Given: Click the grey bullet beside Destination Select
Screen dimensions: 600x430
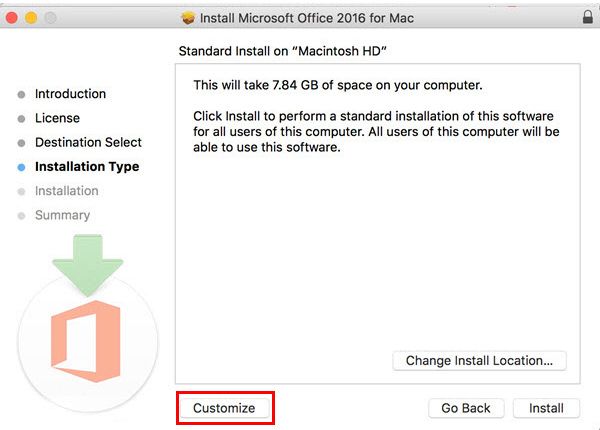Looking at the screenshot, I should [x=21, y=143].
